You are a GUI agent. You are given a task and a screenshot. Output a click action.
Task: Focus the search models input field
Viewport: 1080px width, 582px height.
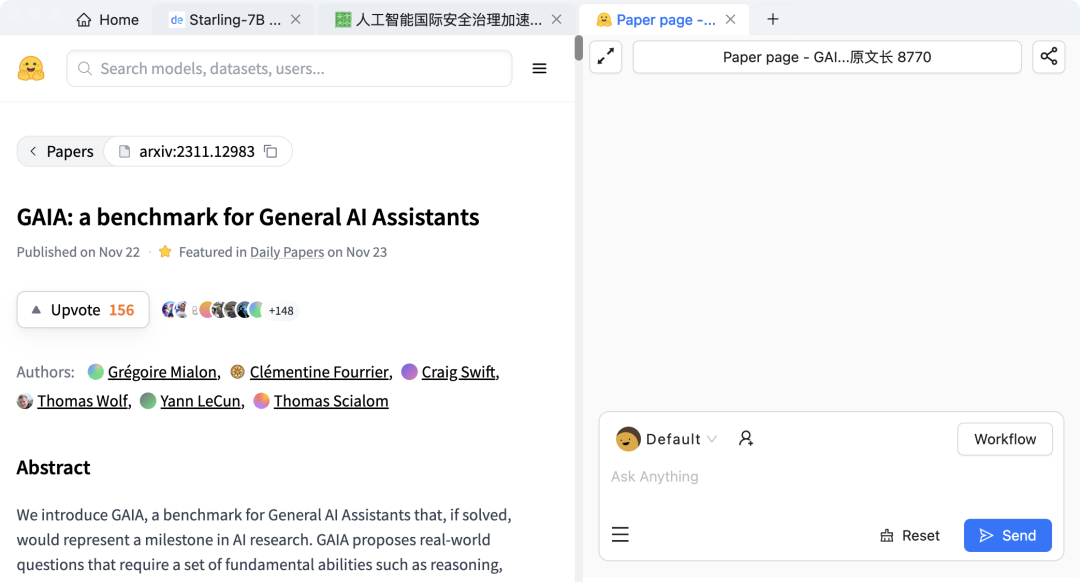click(x=300, y=68)
